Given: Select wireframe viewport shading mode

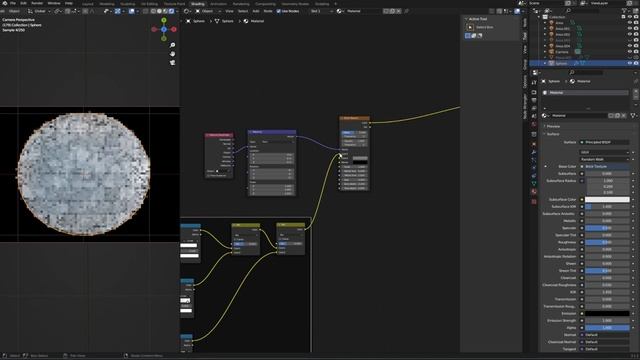Looking at the screenshot, I should click(x=153, y=11).
